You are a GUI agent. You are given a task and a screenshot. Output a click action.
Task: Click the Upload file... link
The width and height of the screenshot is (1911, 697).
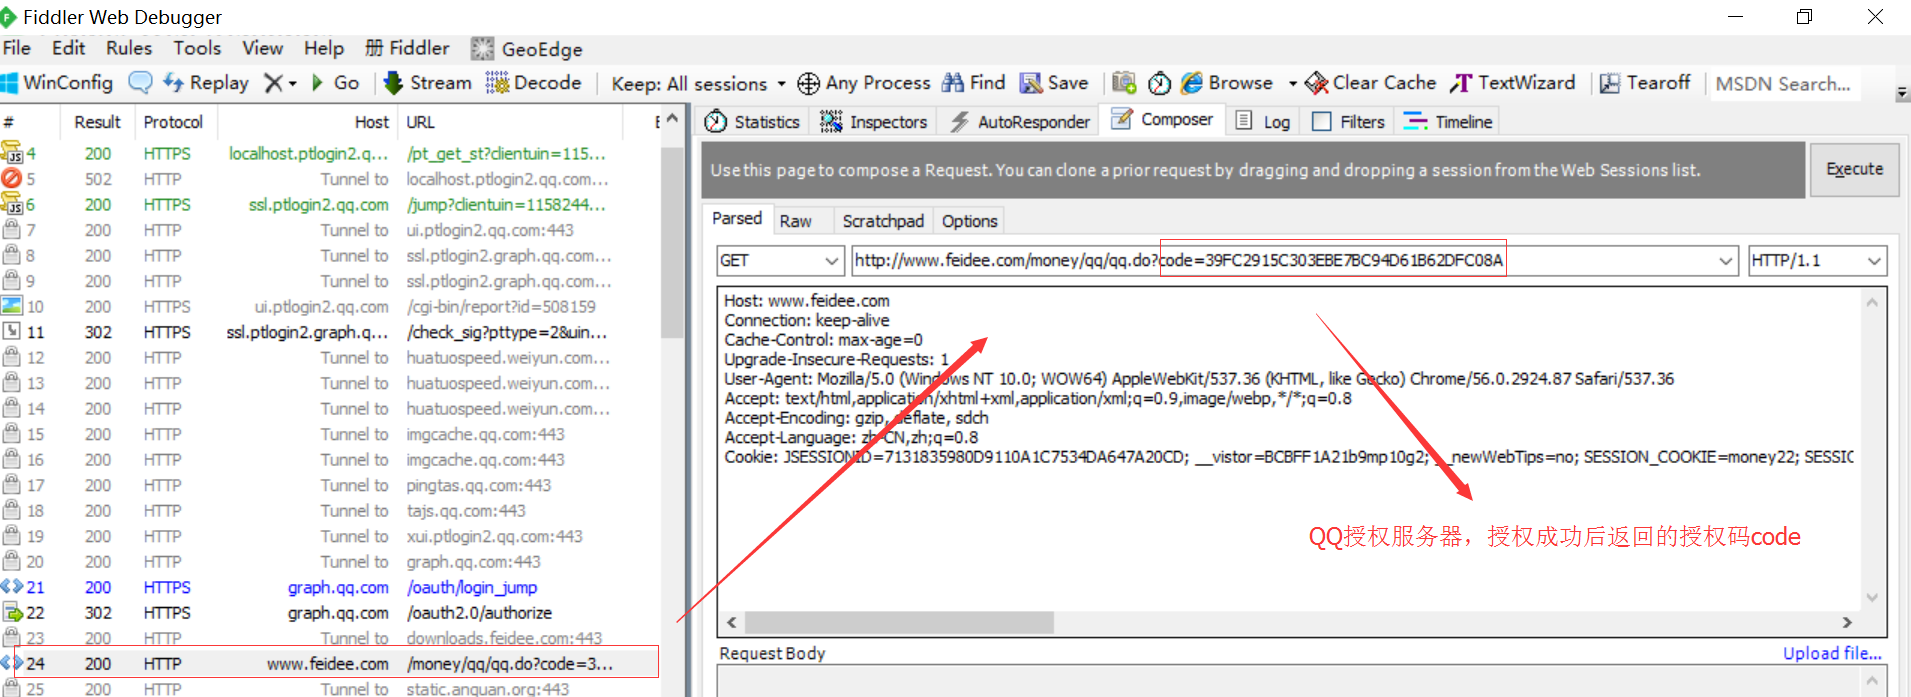1831,653
